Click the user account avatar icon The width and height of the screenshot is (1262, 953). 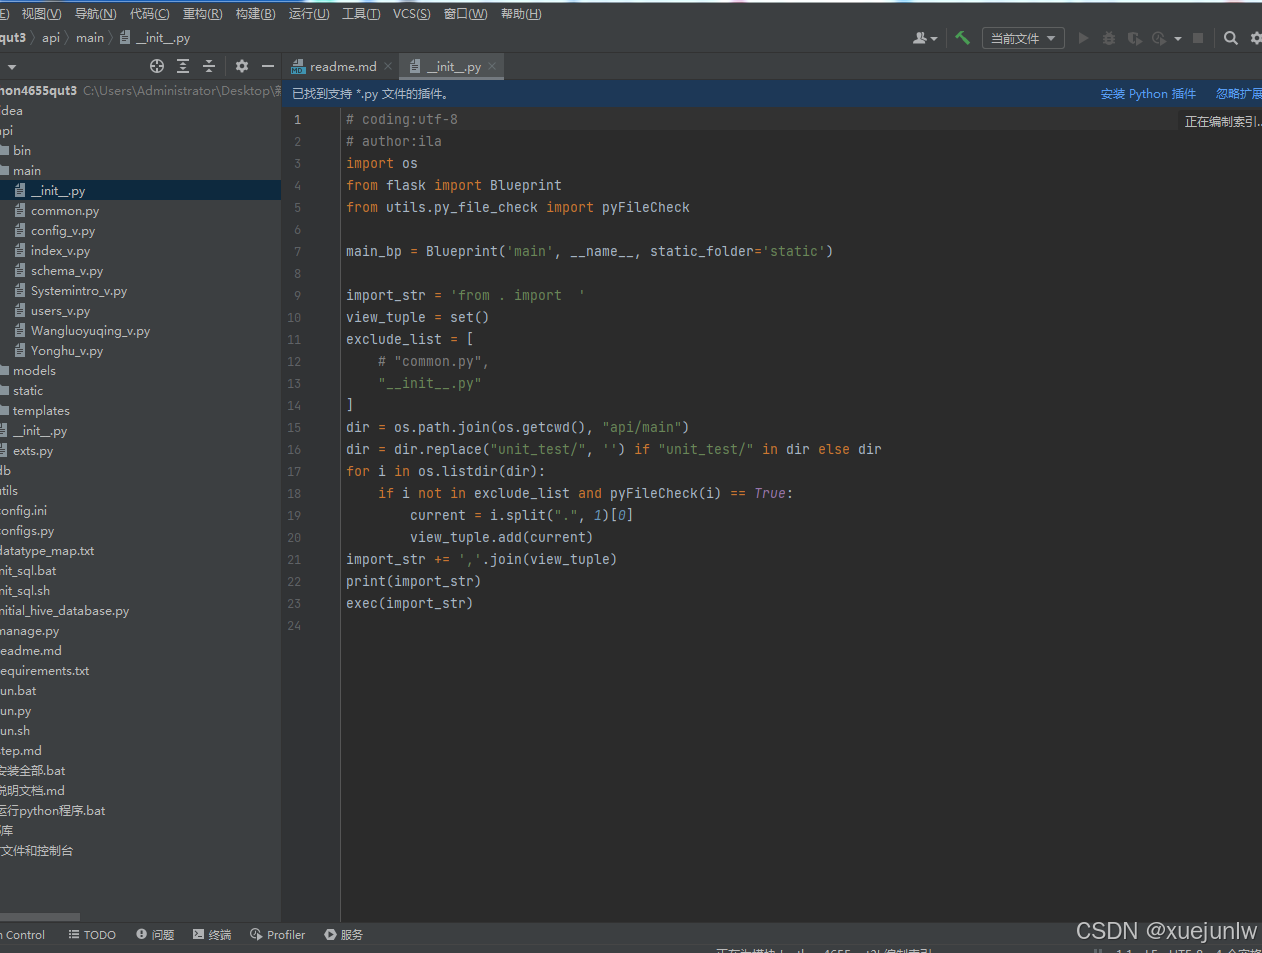click(x=920, y=38)
